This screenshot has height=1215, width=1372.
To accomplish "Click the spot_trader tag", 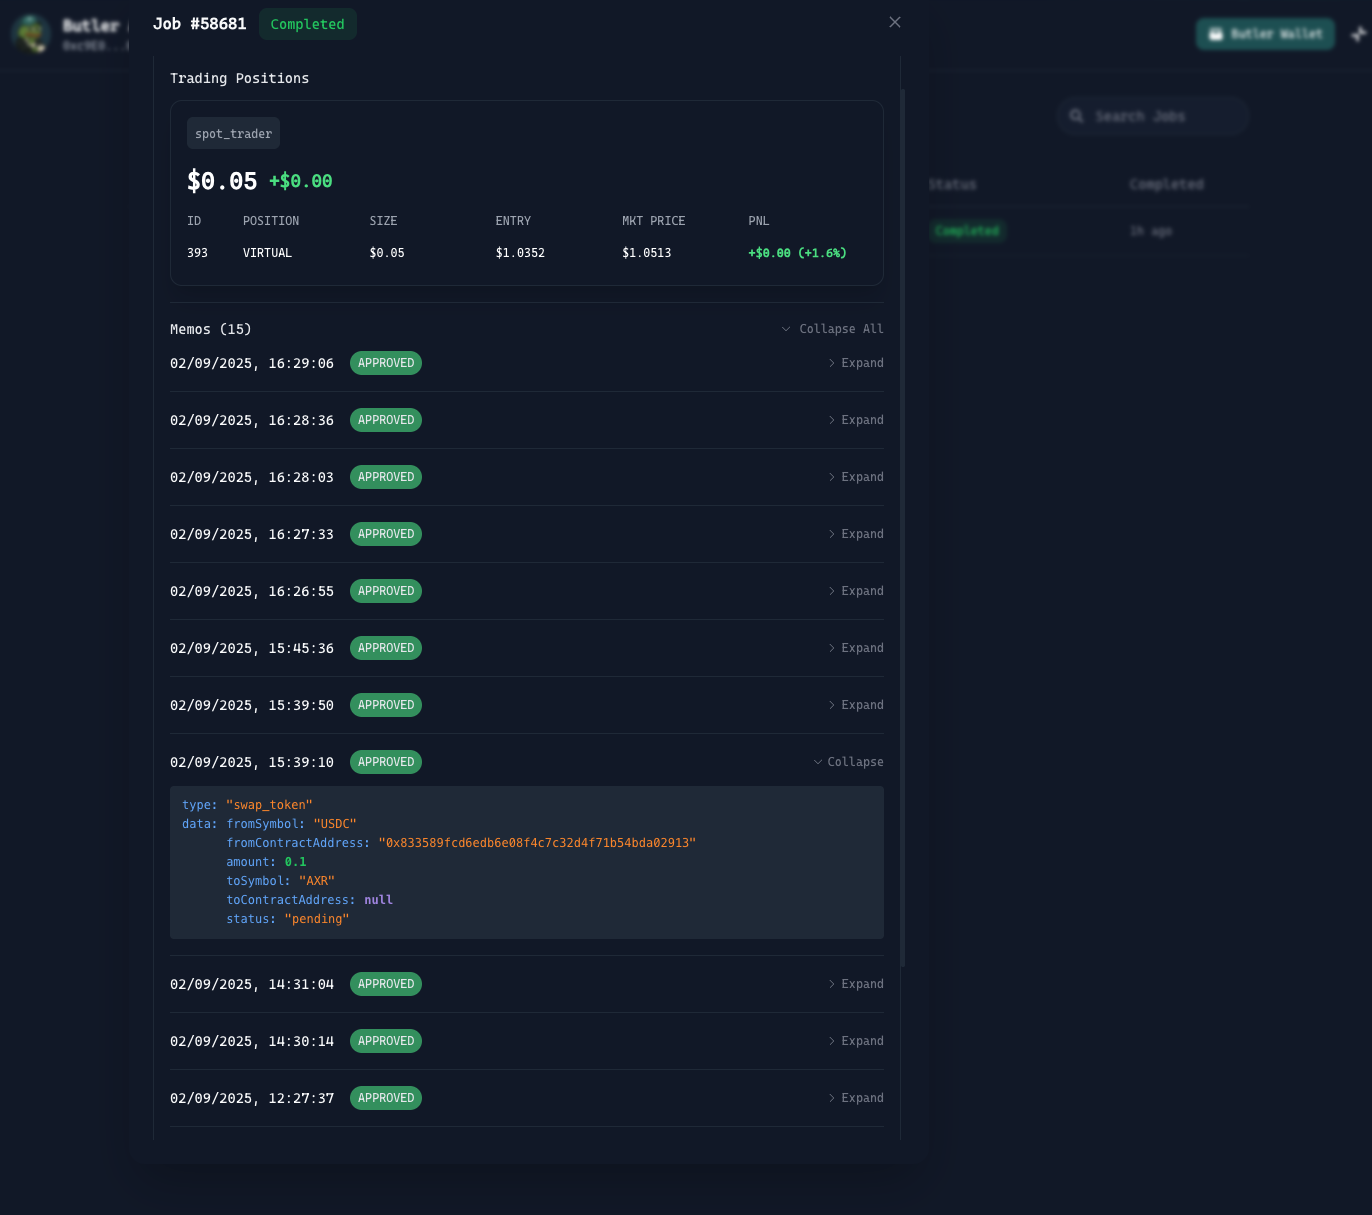I will tap(233, 134).
